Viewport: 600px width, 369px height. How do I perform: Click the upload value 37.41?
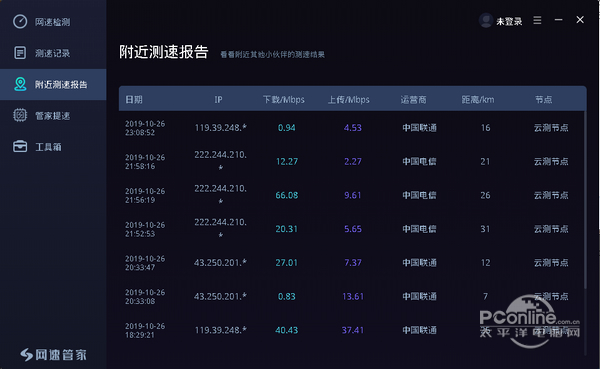[353, 330]
